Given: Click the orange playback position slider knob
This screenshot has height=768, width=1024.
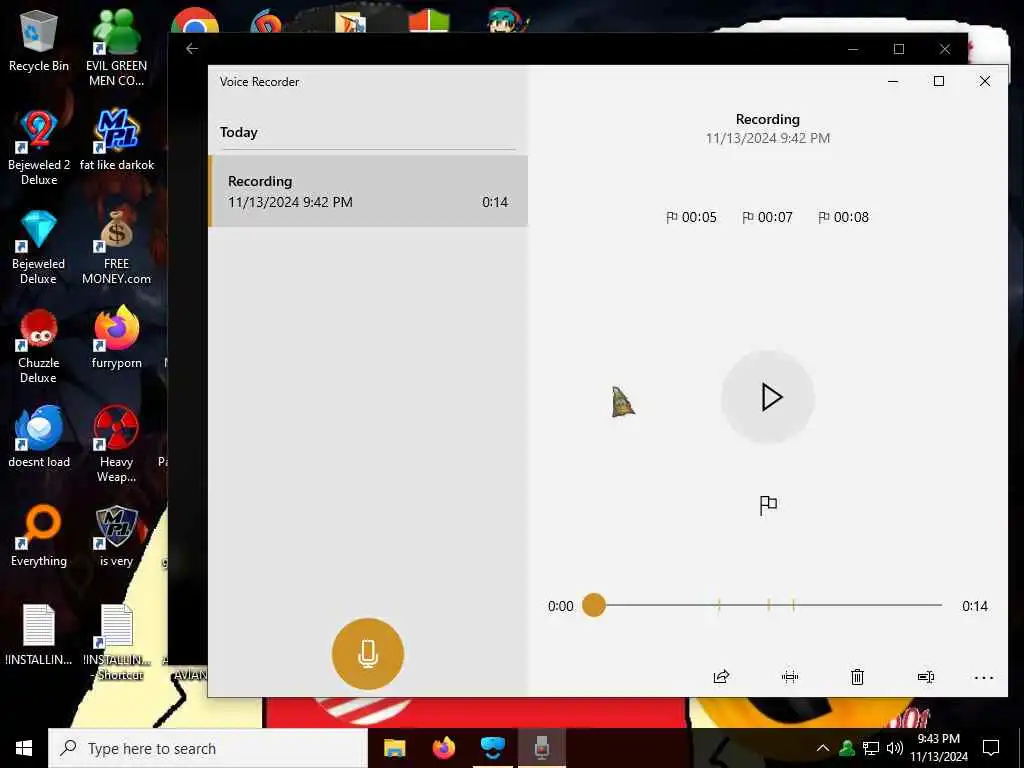Looking at the screenshot, I should tap(594, 605).
